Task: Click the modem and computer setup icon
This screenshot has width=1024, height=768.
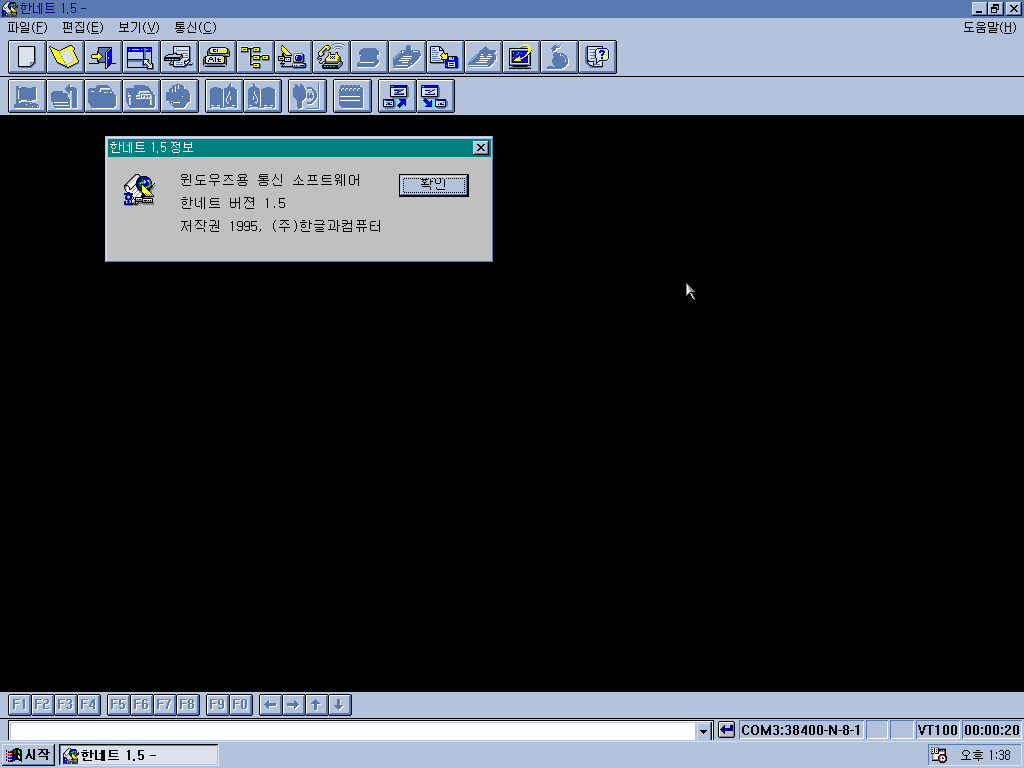Action: pyautogui.click(x=293, y=57)
